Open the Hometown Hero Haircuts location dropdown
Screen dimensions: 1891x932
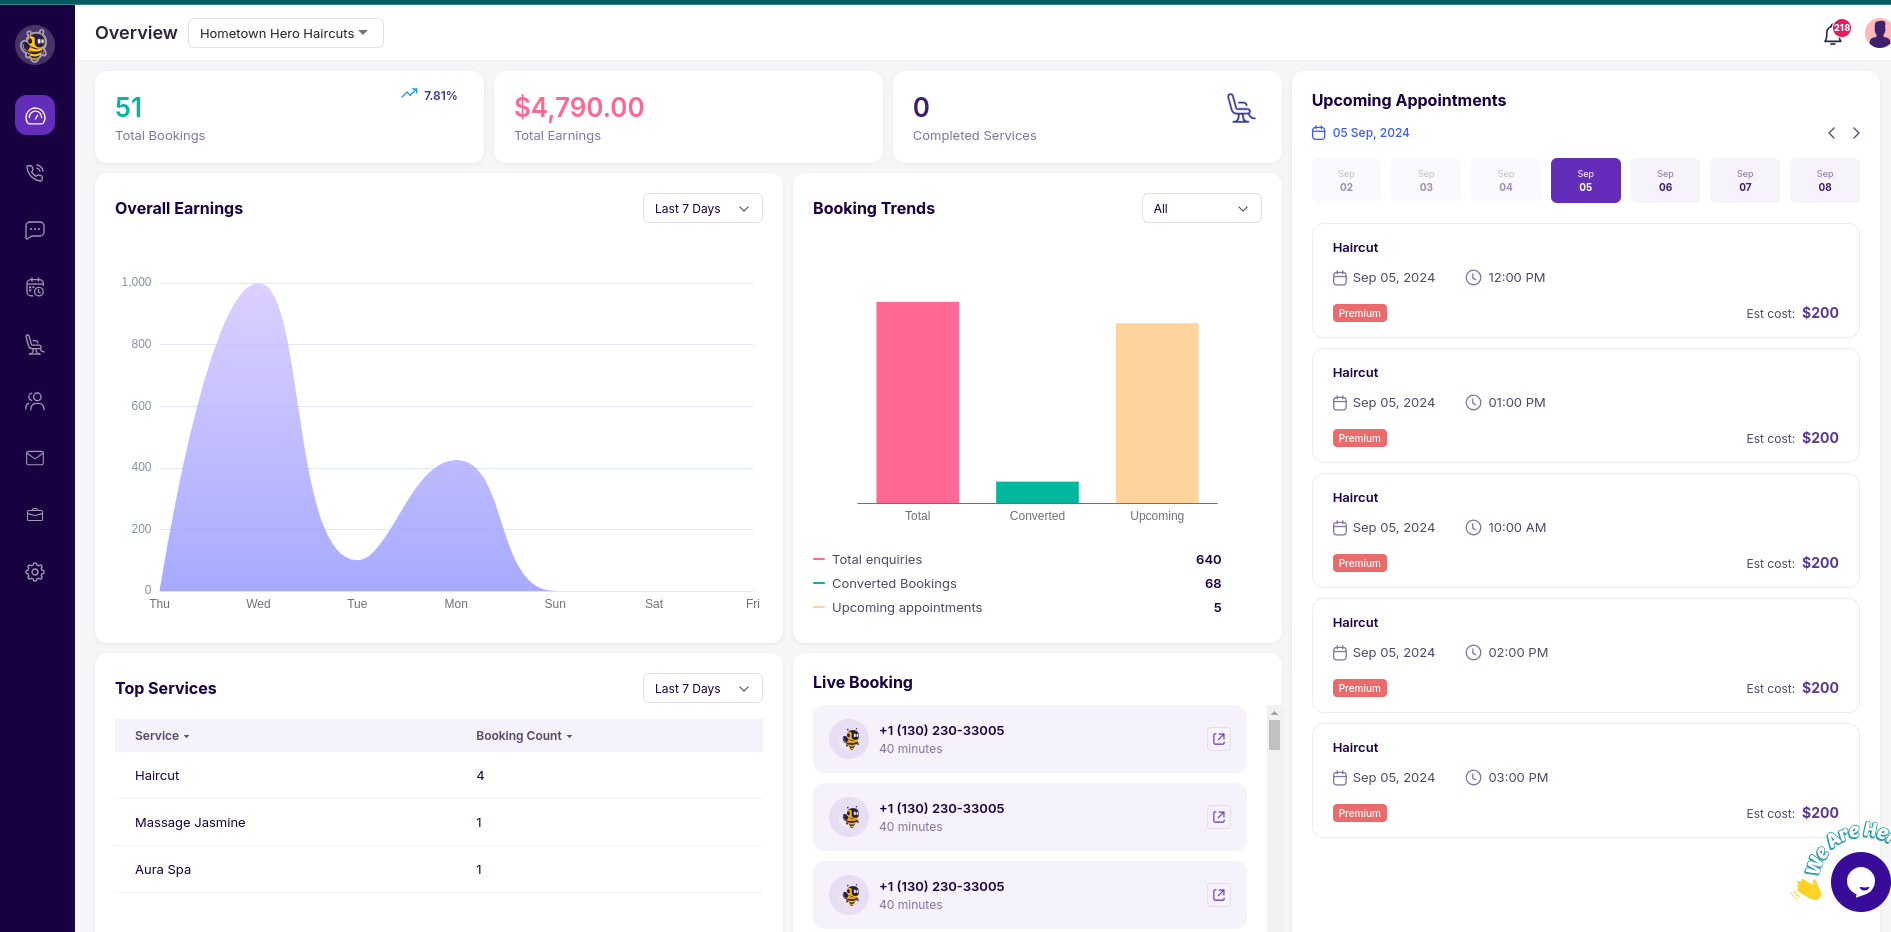coord(285,33)
